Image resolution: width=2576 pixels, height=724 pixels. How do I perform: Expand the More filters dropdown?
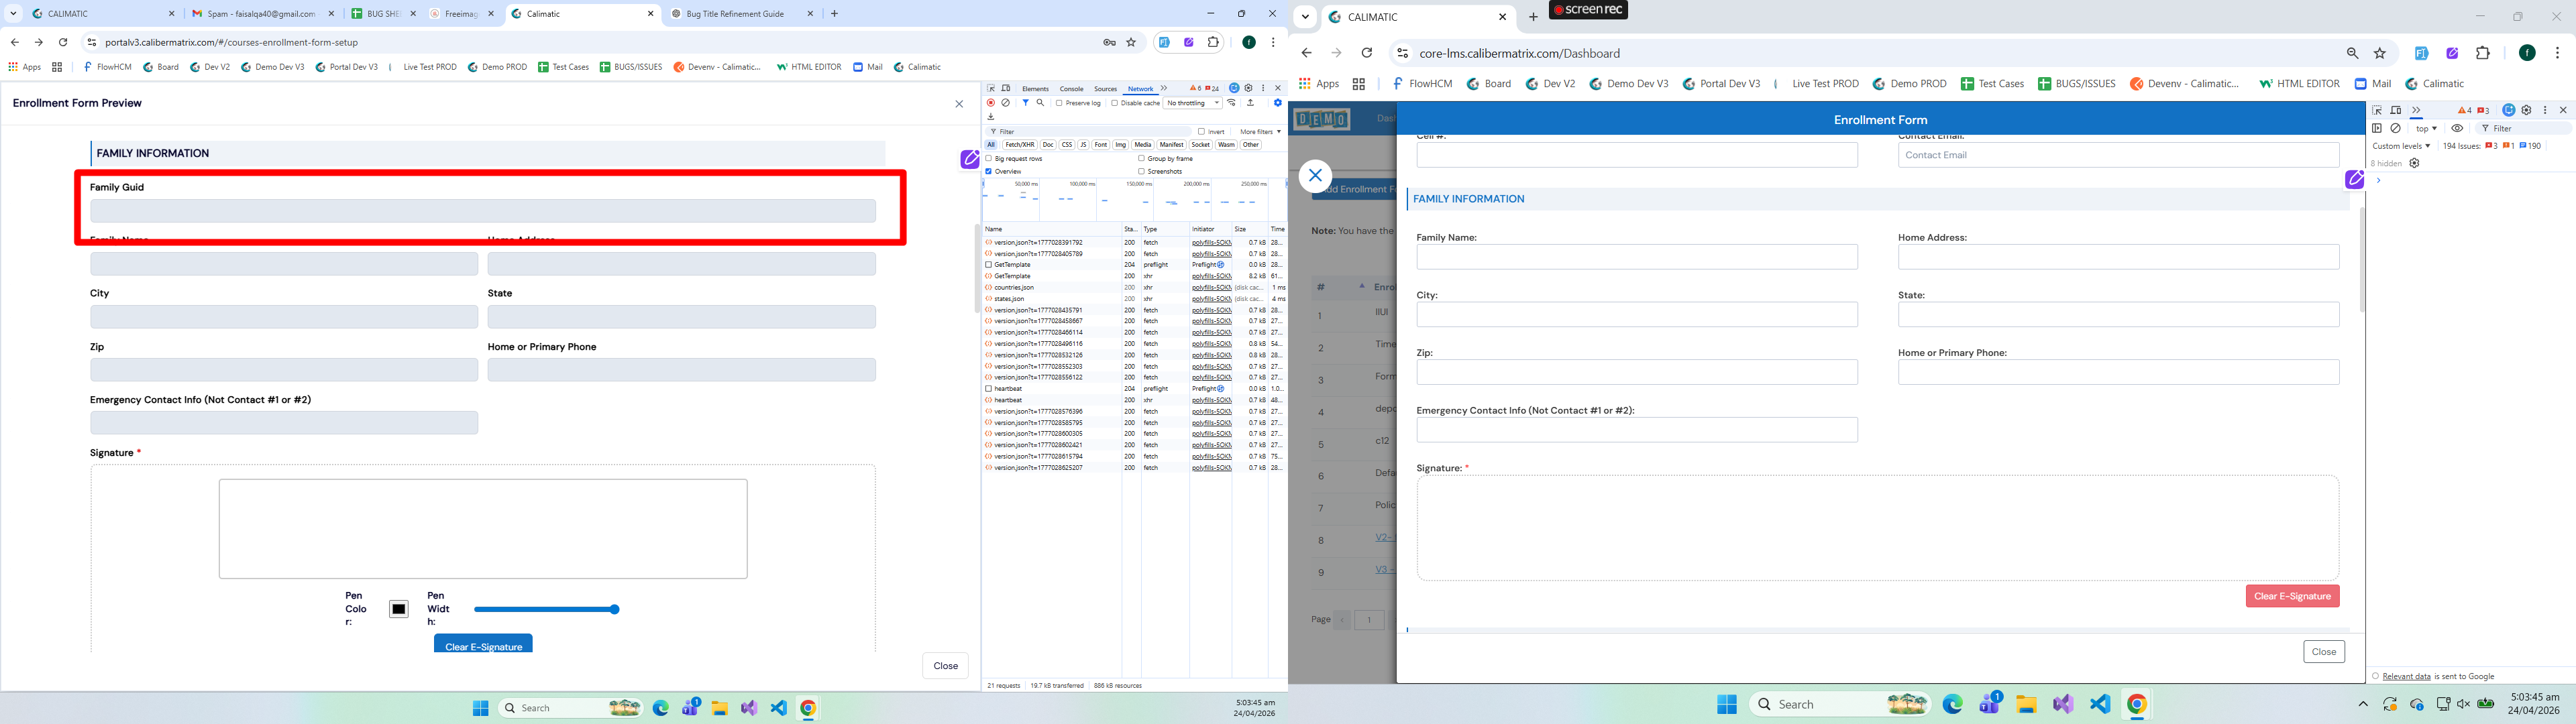point(1260,132)
